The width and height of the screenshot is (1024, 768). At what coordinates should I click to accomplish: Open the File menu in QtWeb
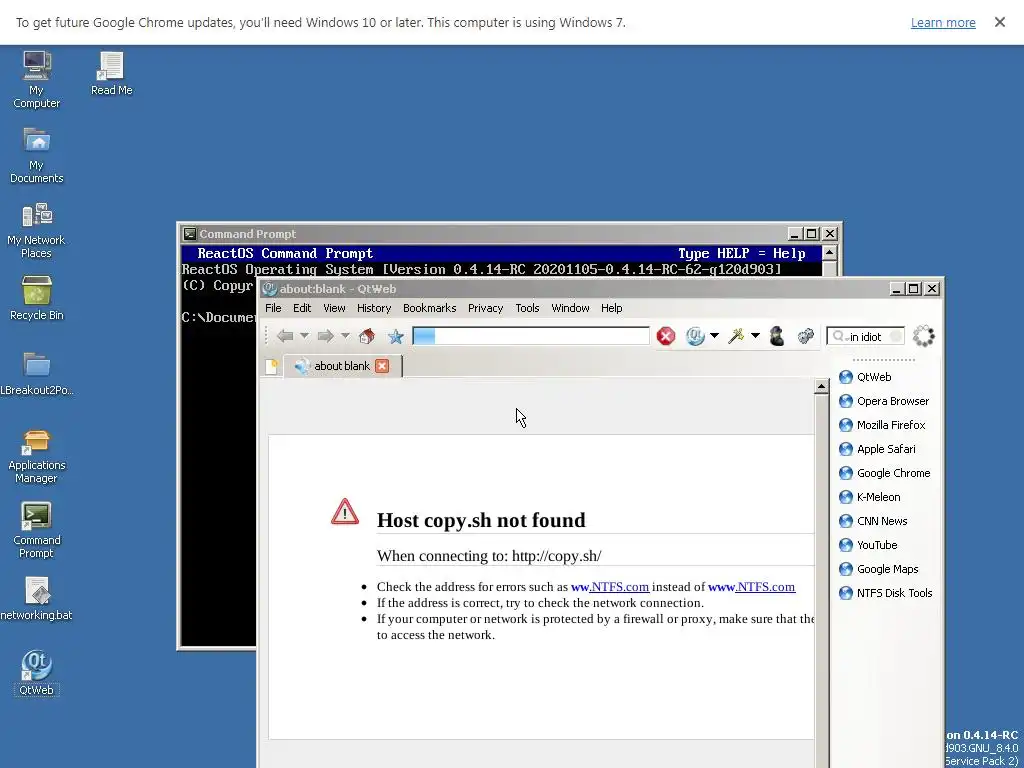[x=273, y=308]
